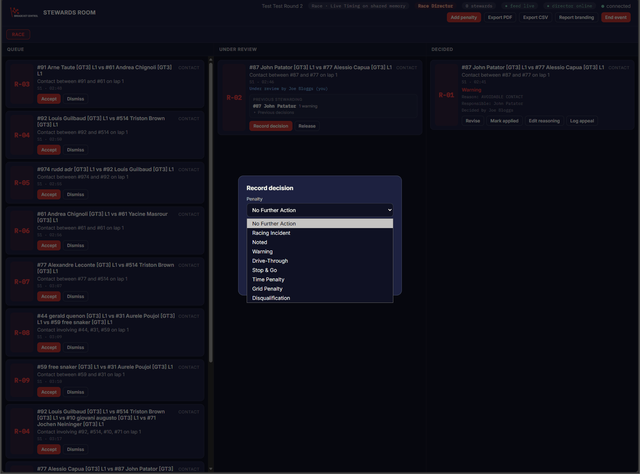Revise the R-01 decision

coord(473,121)
